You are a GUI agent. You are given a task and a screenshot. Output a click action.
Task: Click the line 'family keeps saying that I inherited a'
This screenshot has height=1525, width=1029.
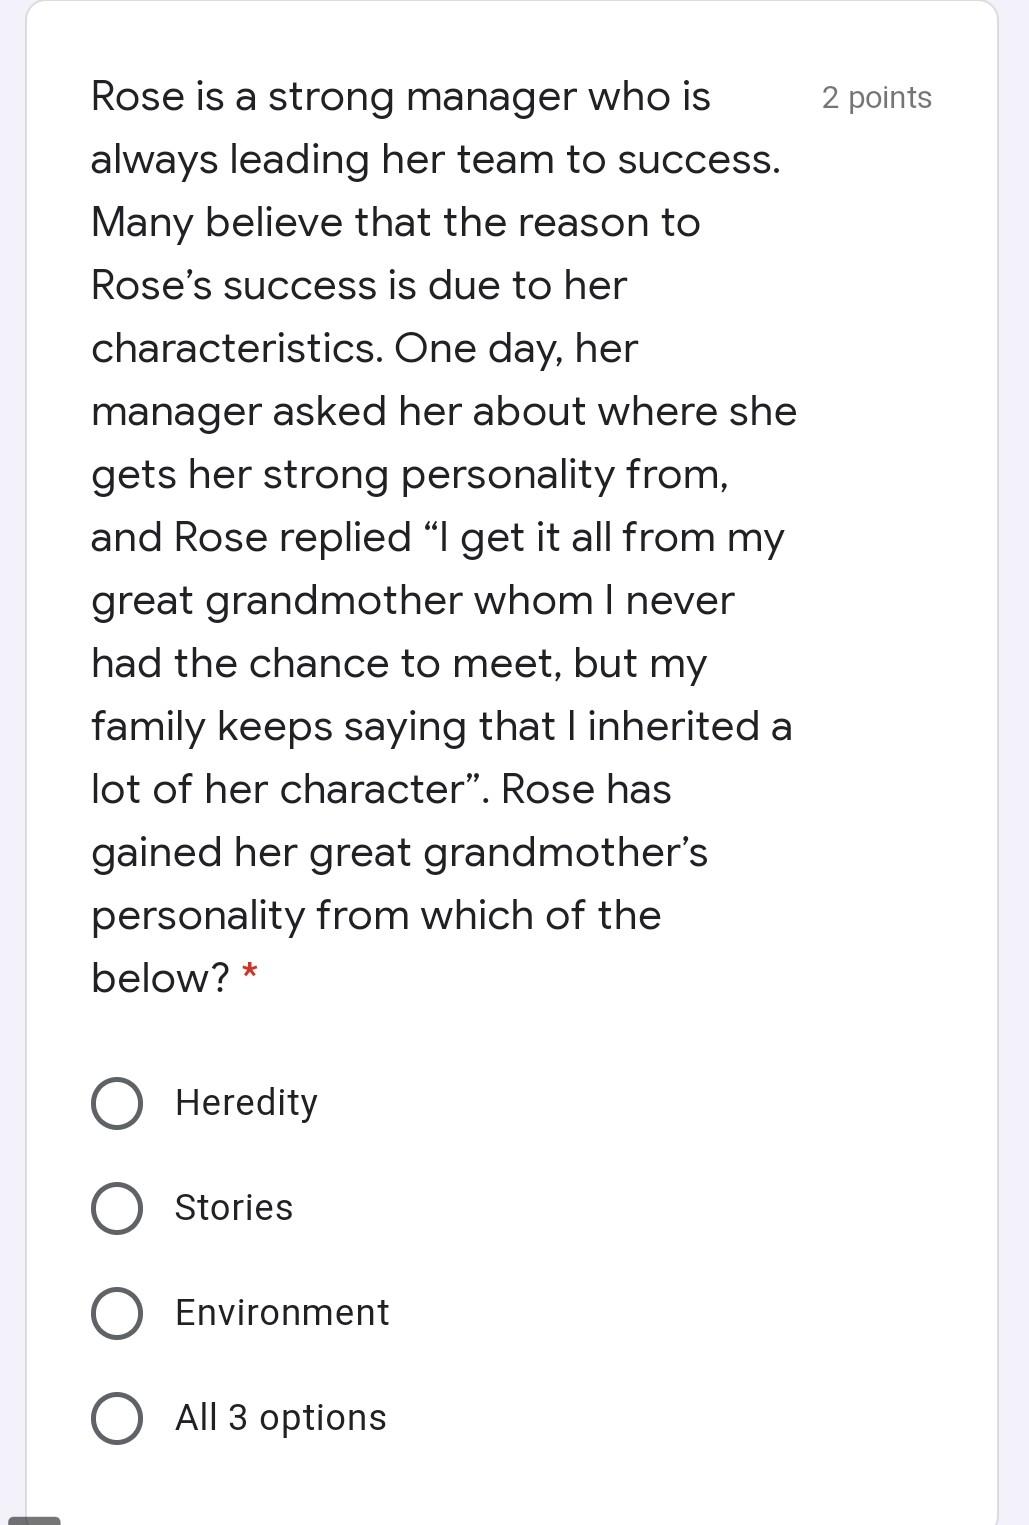click(x=441, y=728)
